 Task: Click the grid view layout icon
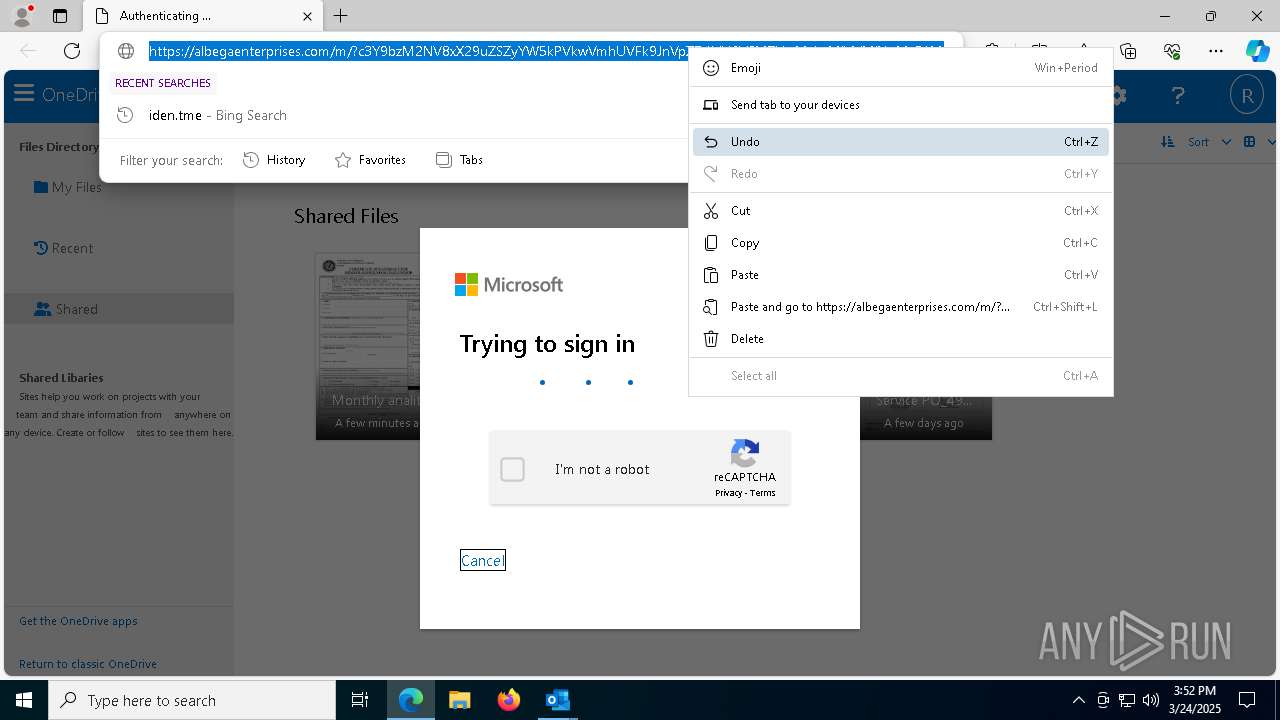(x=1249, y=142)
